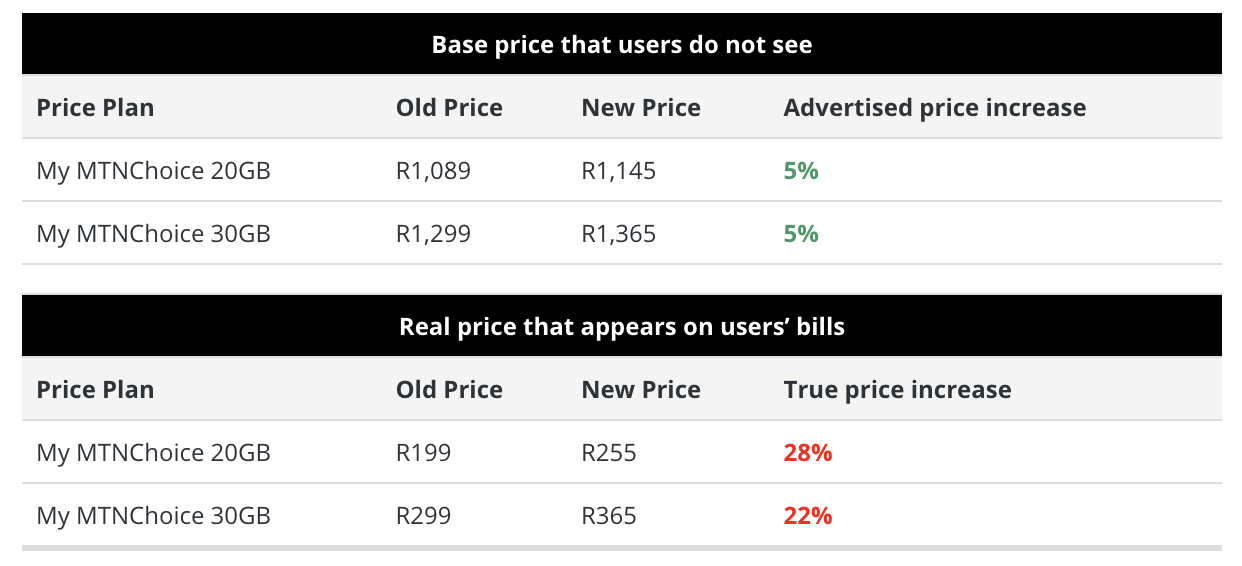Screen dimensions: 1242x566
Task: Click the red 28% true increase figure
Action: pos(807,453)
